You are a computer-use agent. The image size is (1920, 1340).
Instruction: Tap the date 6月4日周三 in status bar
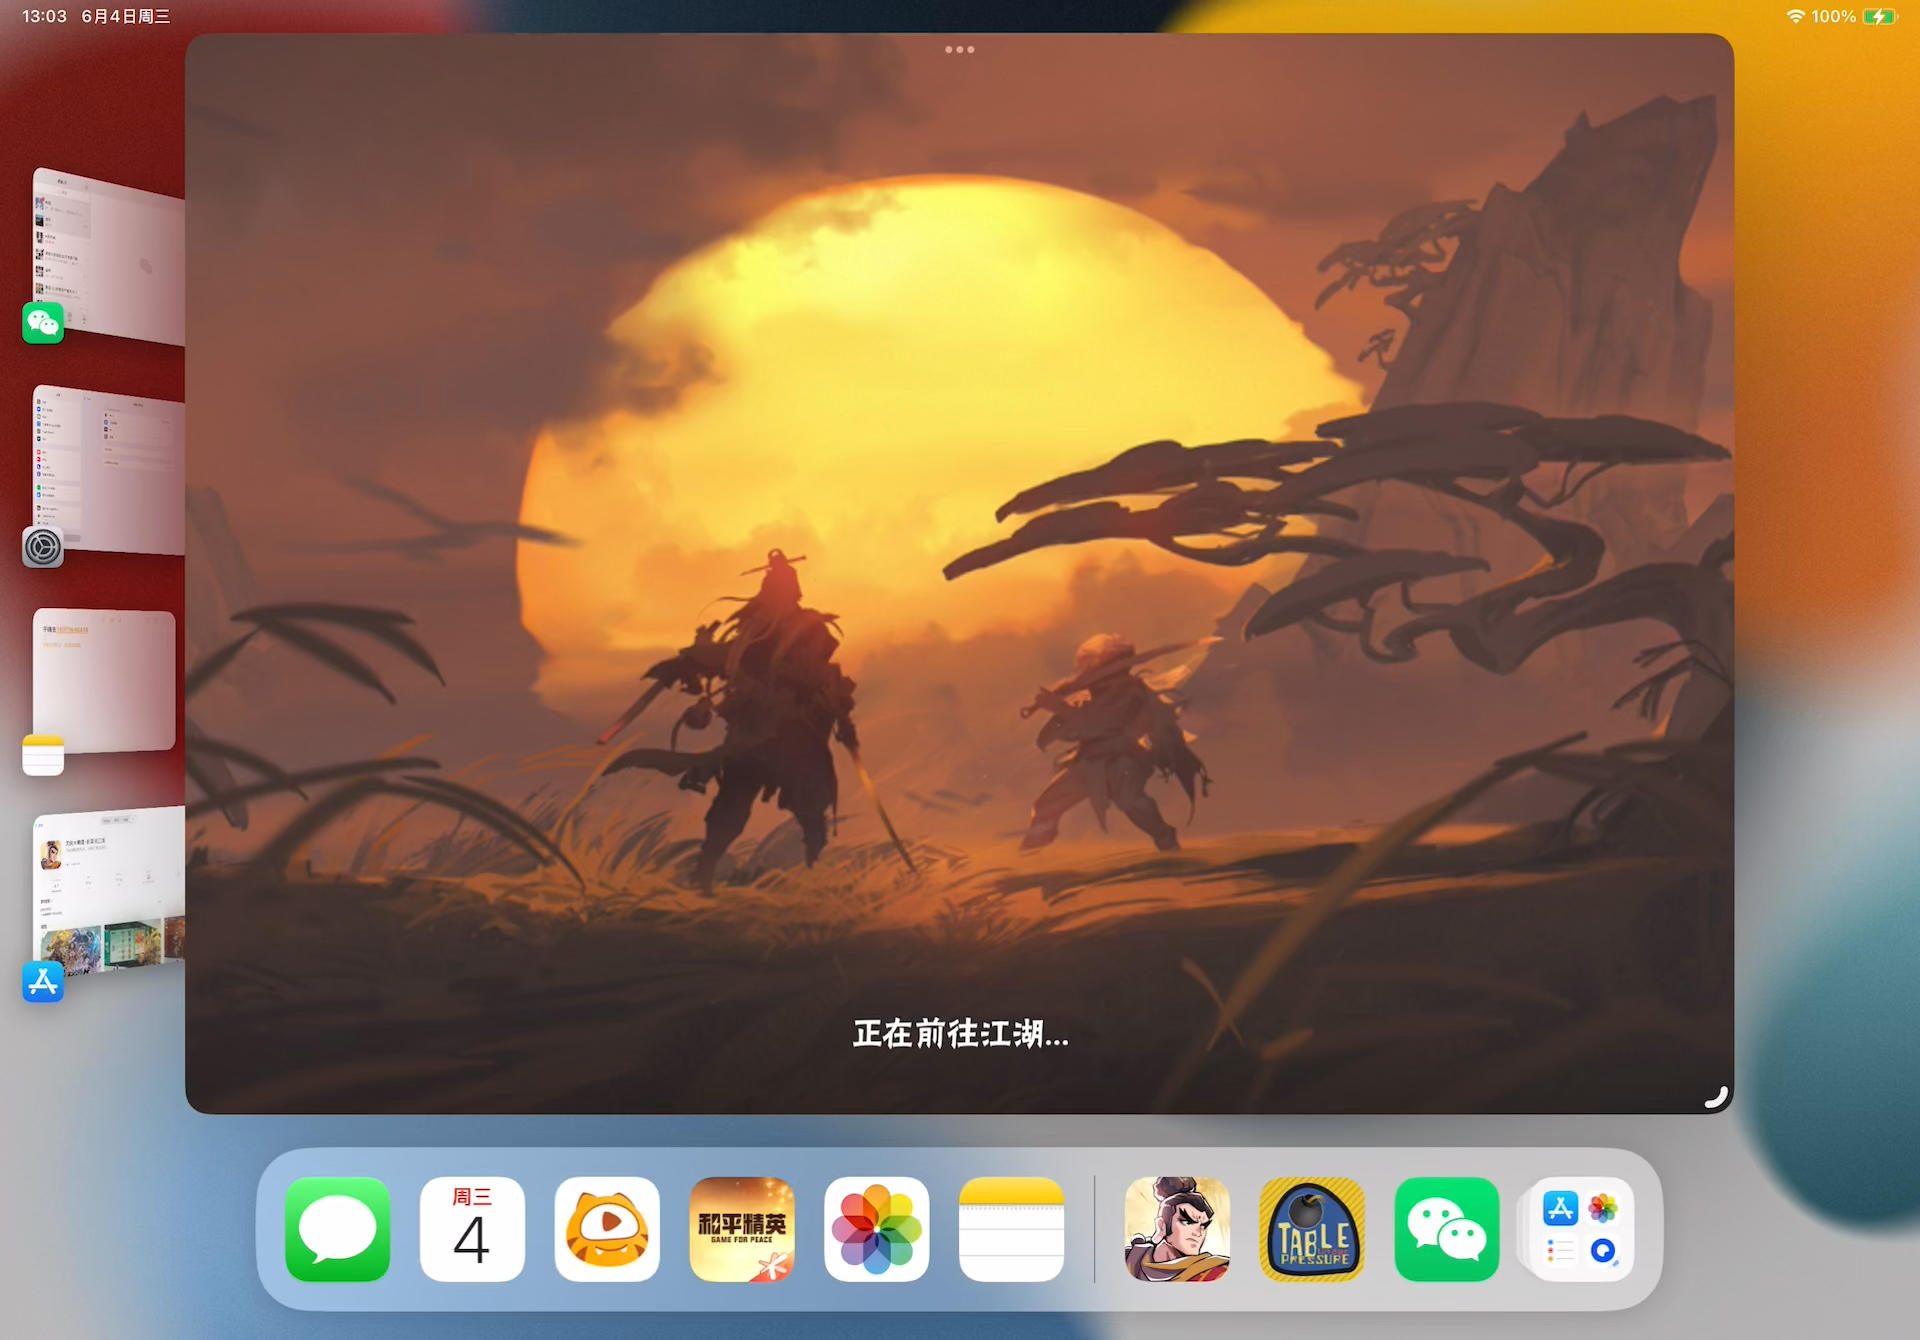click(x=126, y=16)
